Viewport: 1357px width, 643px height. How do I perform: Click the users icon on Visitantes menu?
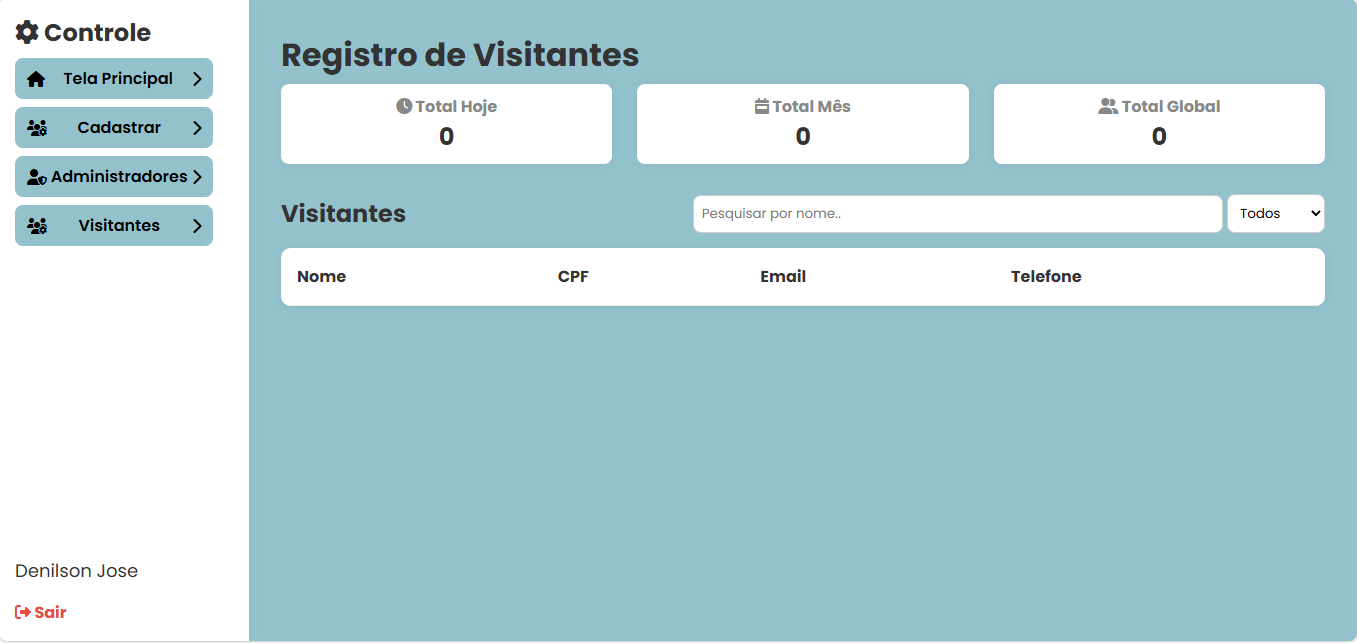(x=37, y=226)
